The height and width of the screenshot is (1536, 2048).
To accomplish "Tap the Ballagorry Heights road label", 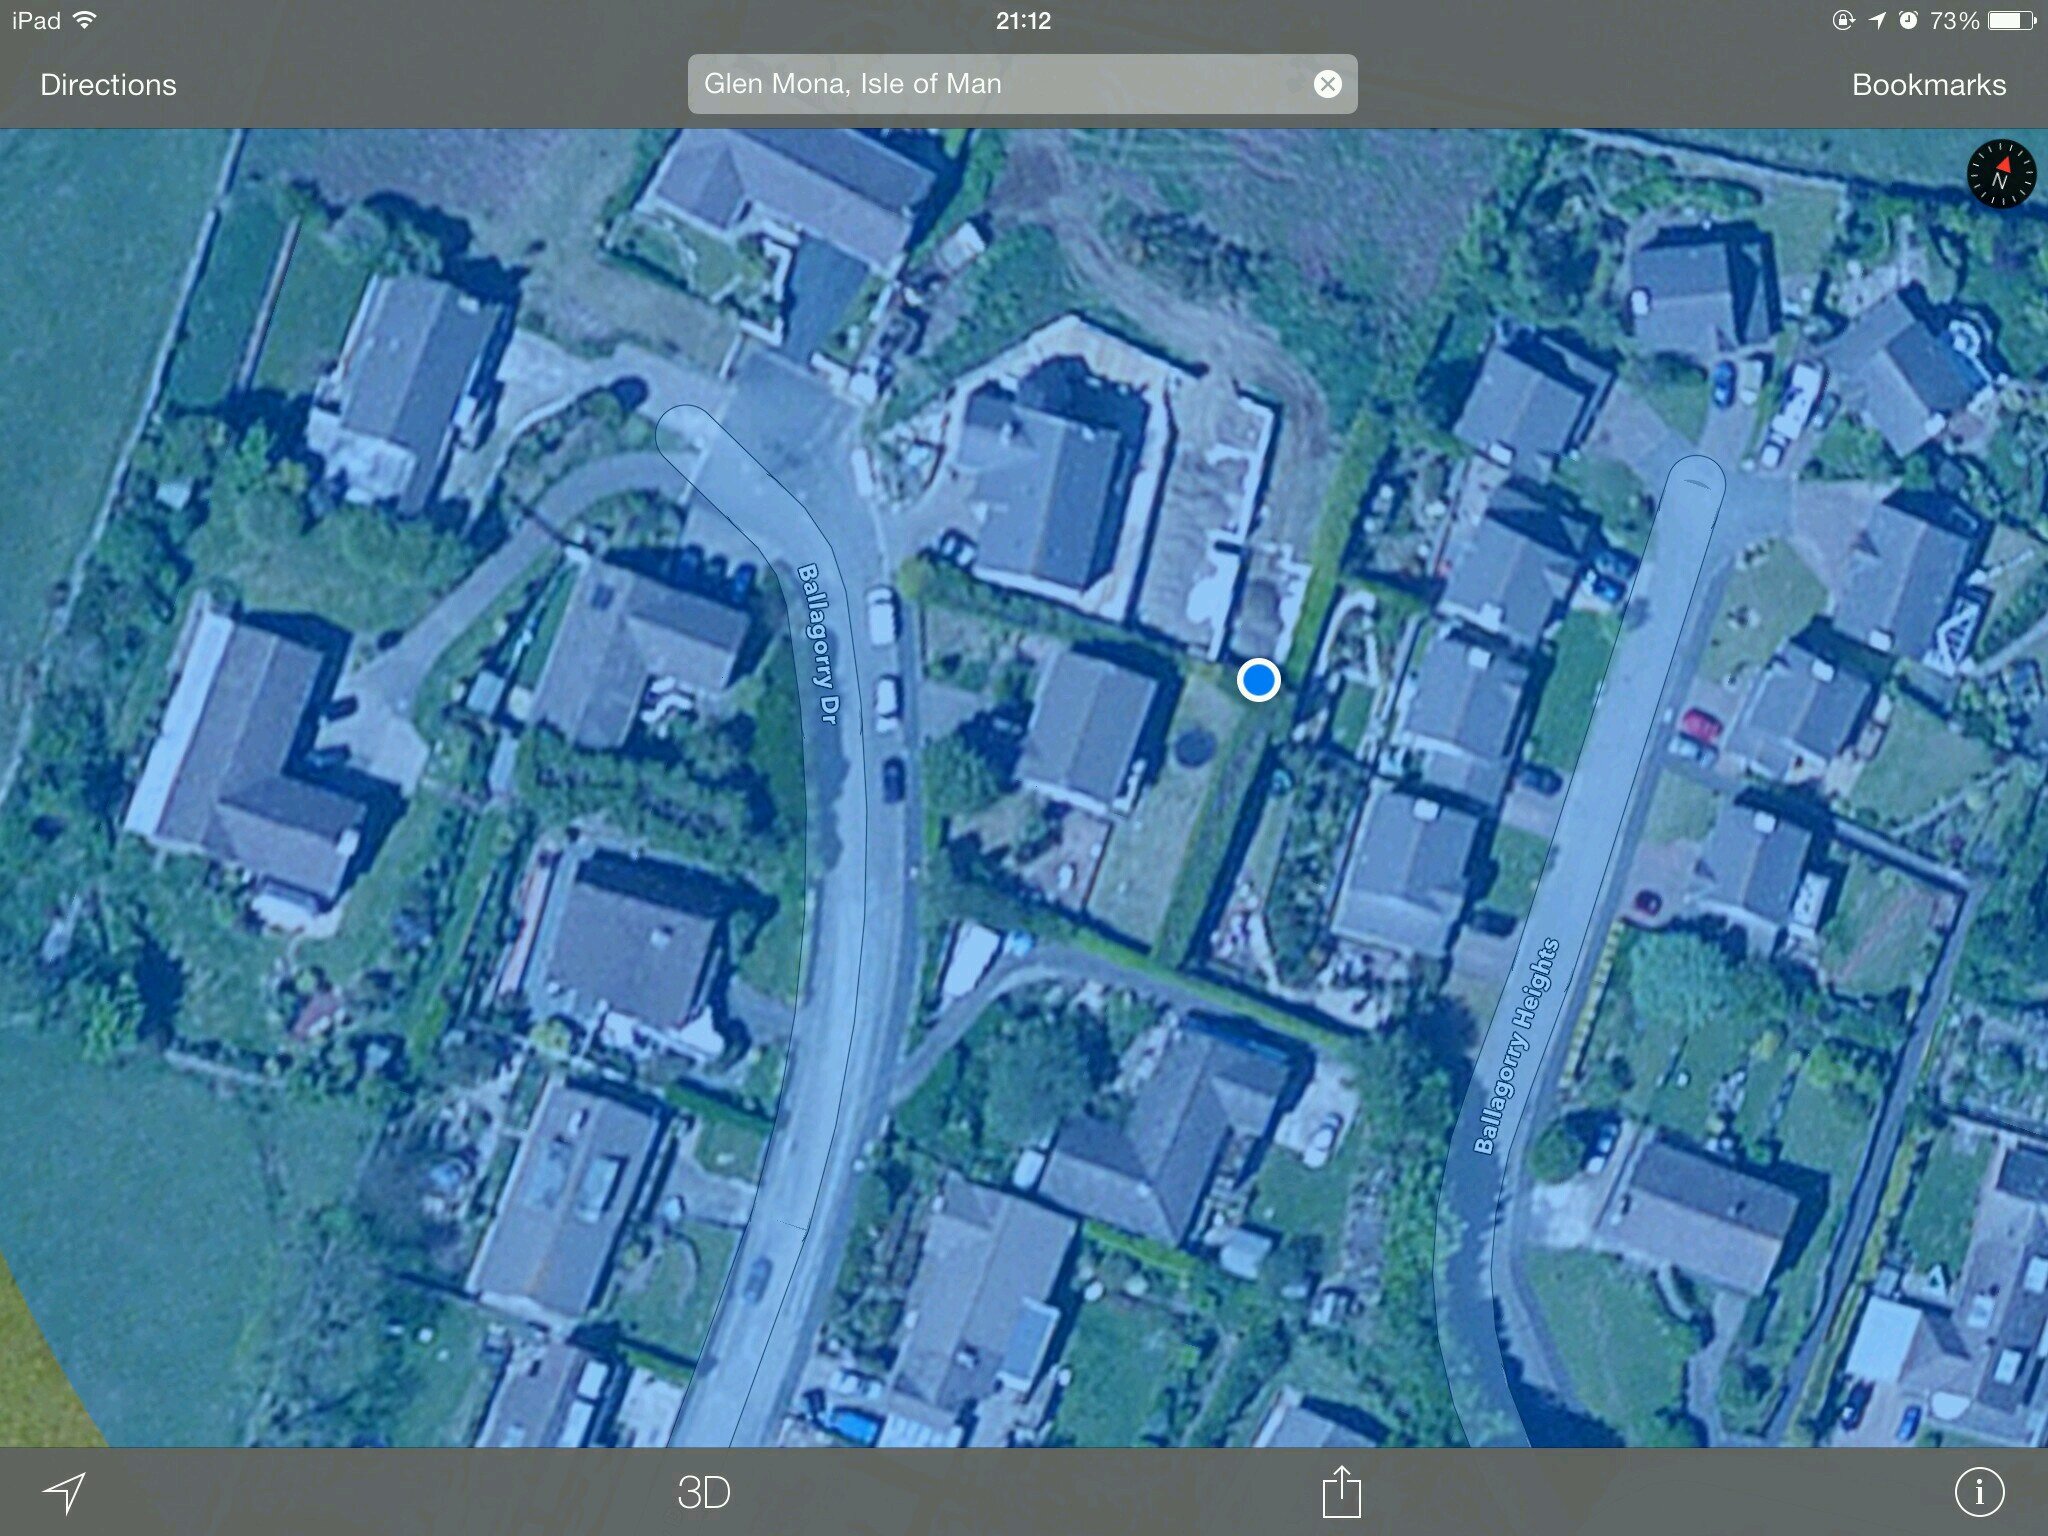I will [1518, 1045].
